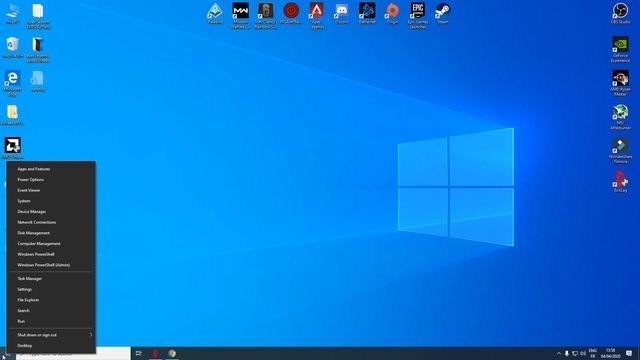Open the Discord desktop shortcut
The height and width of the screenshot is (360, 640).
point(342,13)
